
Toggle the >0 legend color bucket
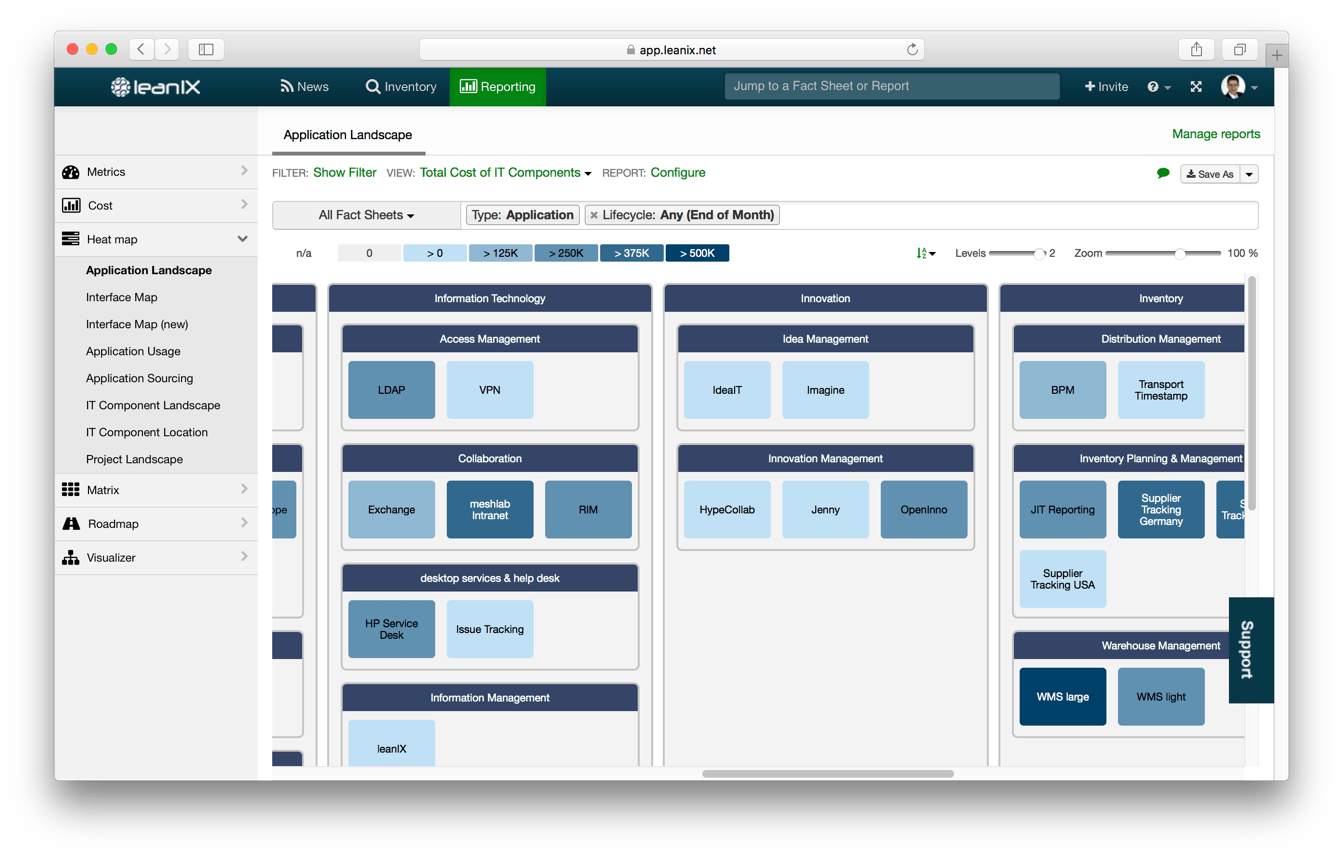pos(435,253)
